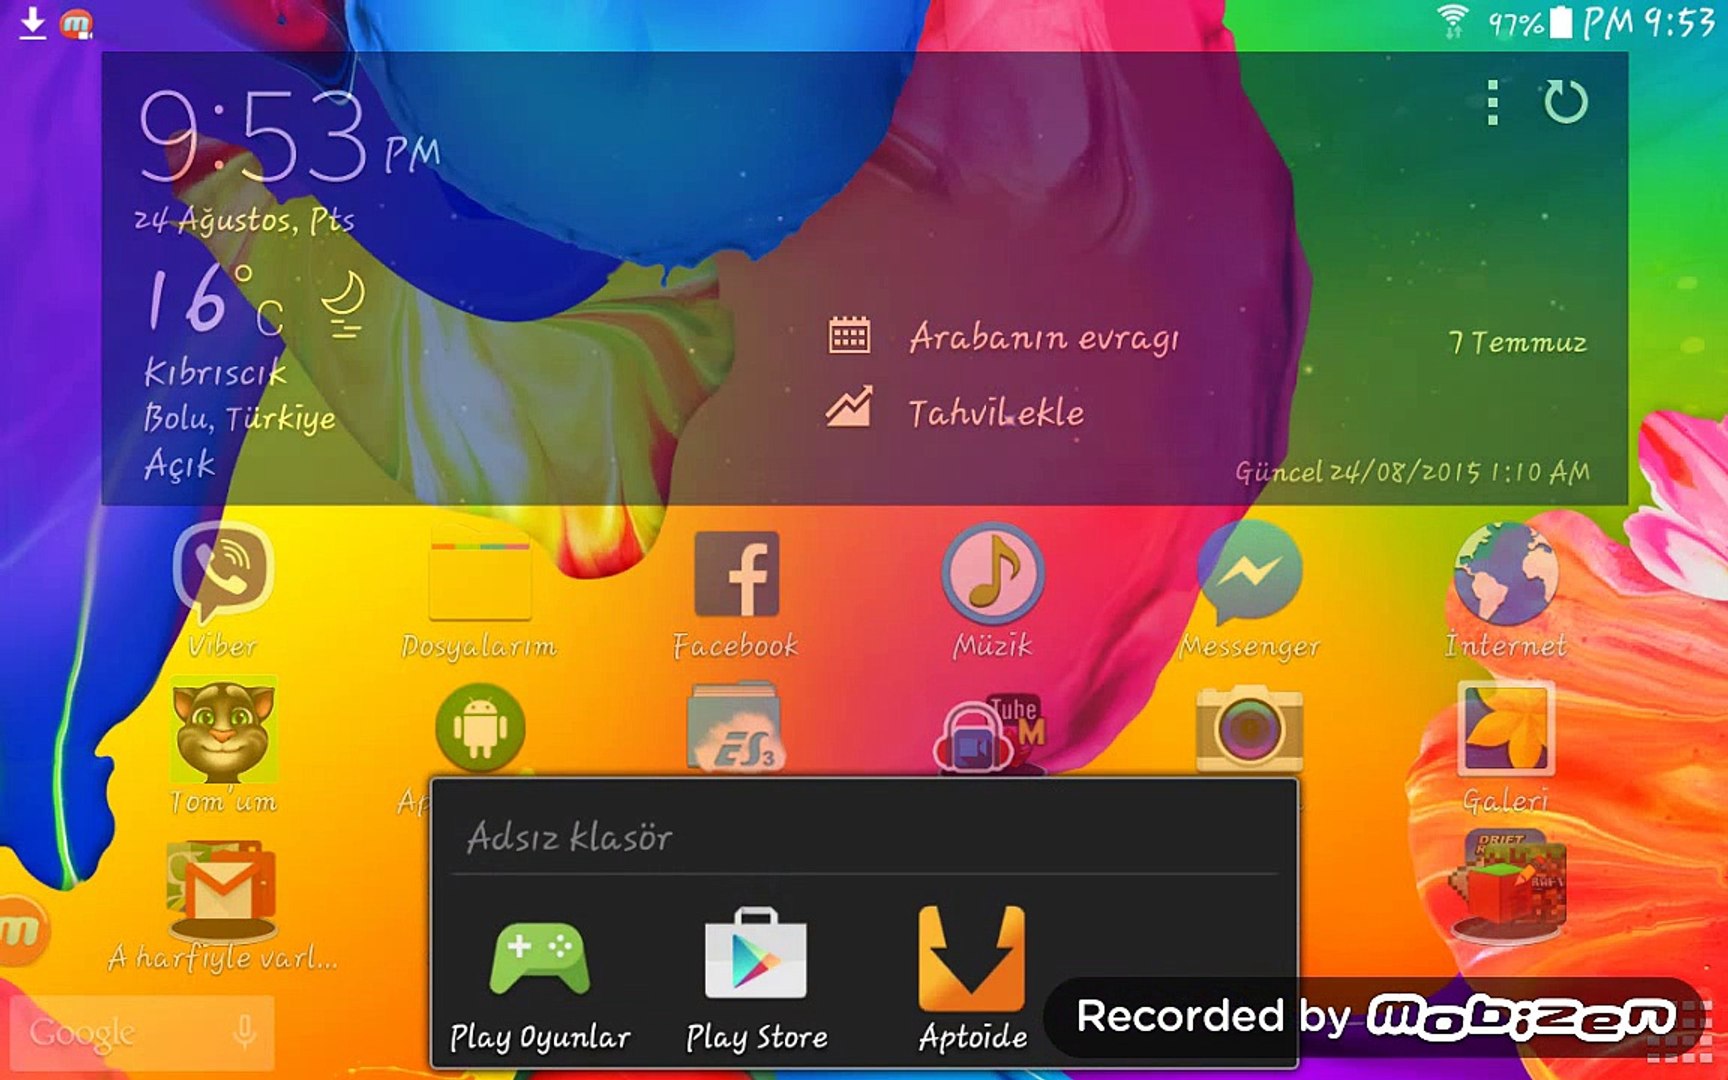Launch the Camera app
Image resolution: width=1728 pixels, height=1080 pixels.
1250,728
